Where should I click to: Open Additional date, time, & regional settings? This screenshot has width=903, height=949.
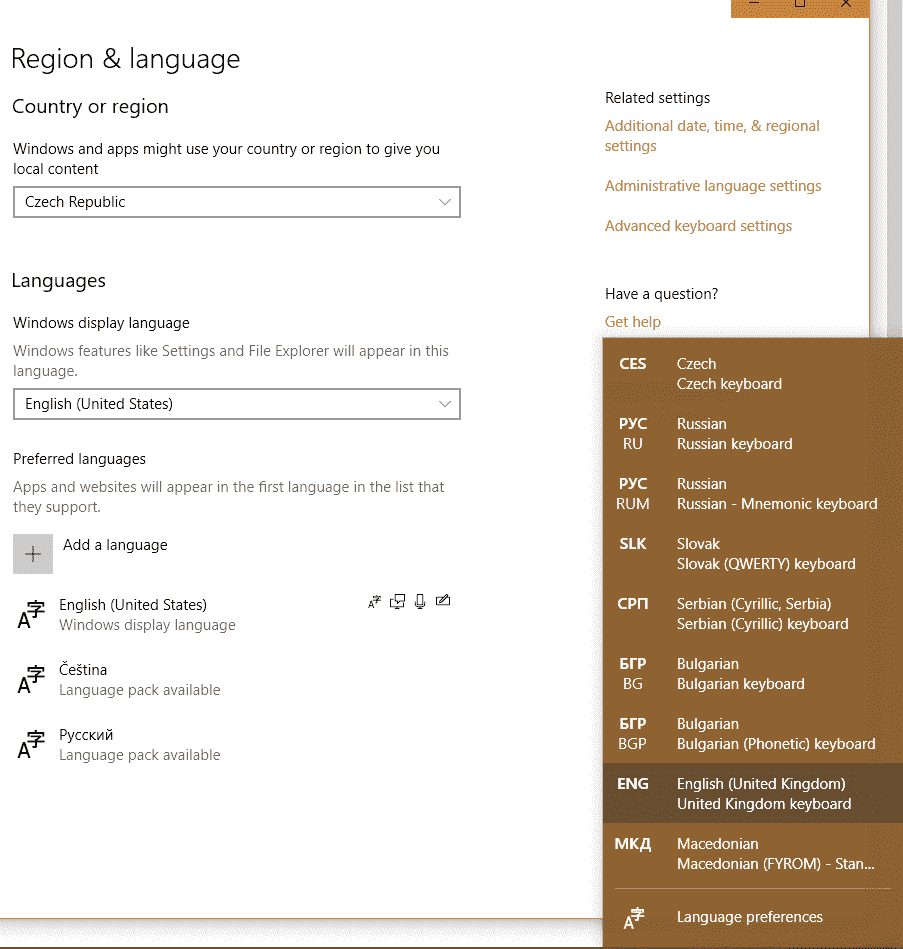(712, 136)
